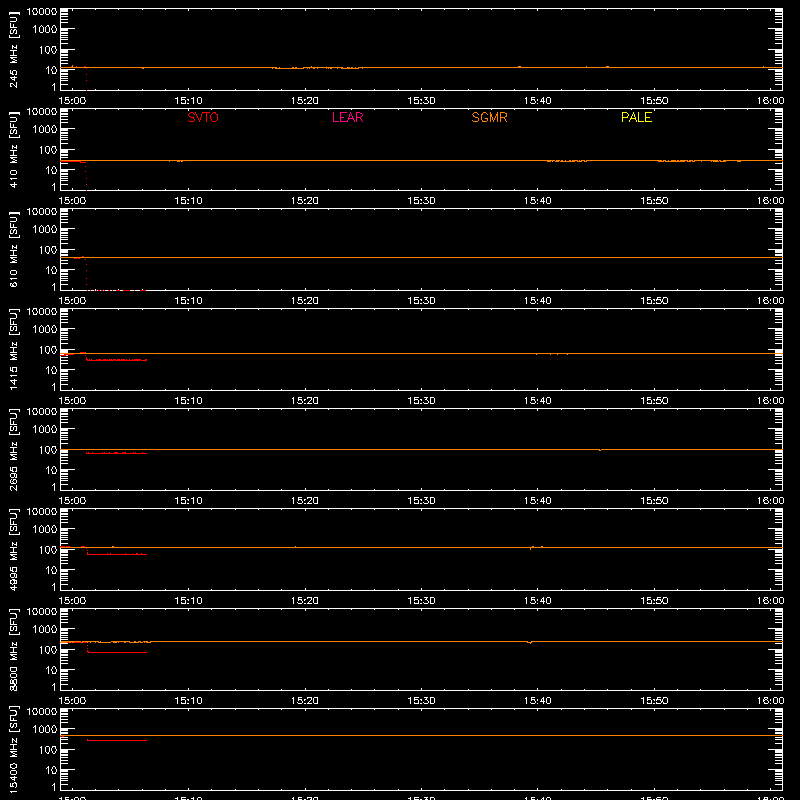The image size is (800, 800).
Task: Click '15:20' under the 8800 MHz plot
Action: coord(305,701)
